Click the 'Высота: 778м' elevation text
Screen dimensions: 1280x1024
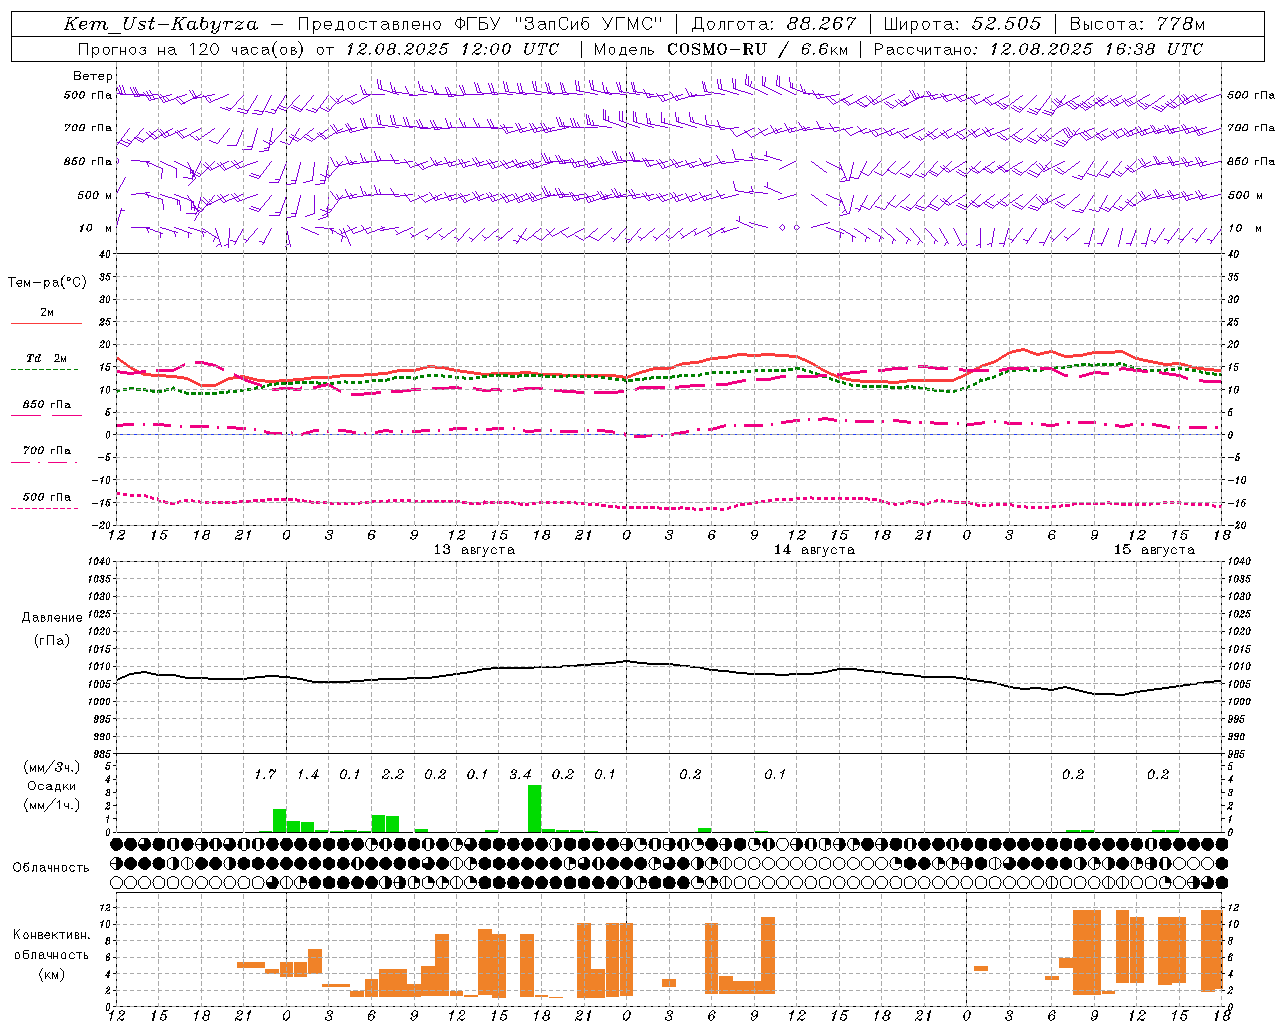pyautogui.click(x=1137, y=24)
